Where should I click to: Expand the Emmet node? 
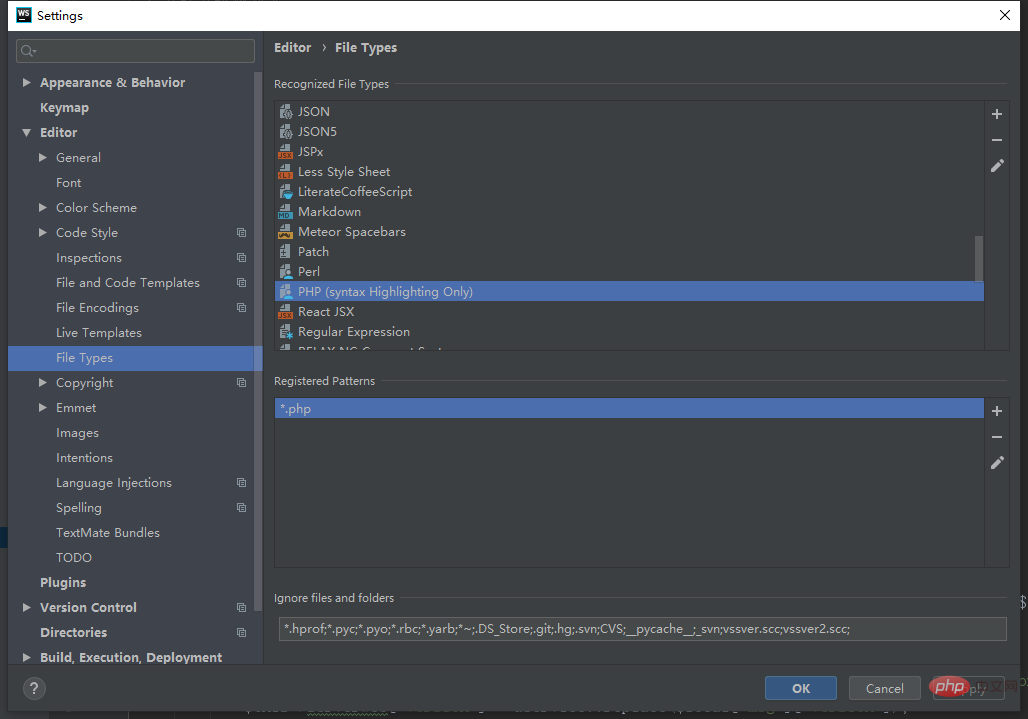tap(43, 408)
